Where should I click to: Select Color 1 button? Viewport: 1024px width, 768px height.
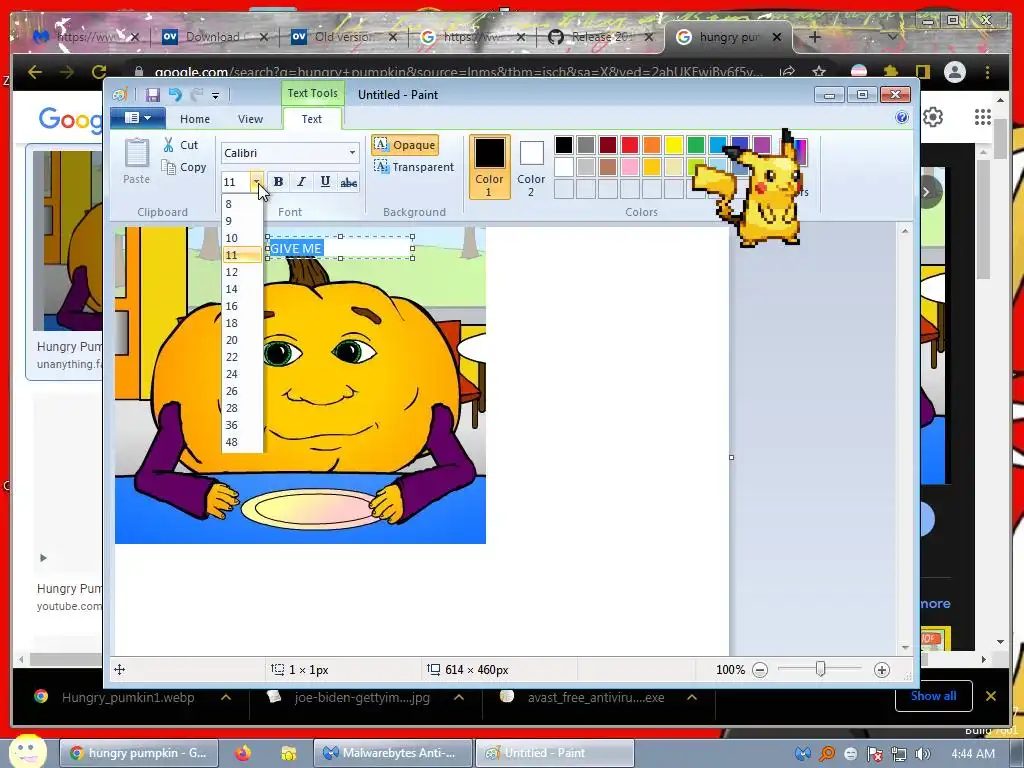pyautogui.click(x=489, y=167)
